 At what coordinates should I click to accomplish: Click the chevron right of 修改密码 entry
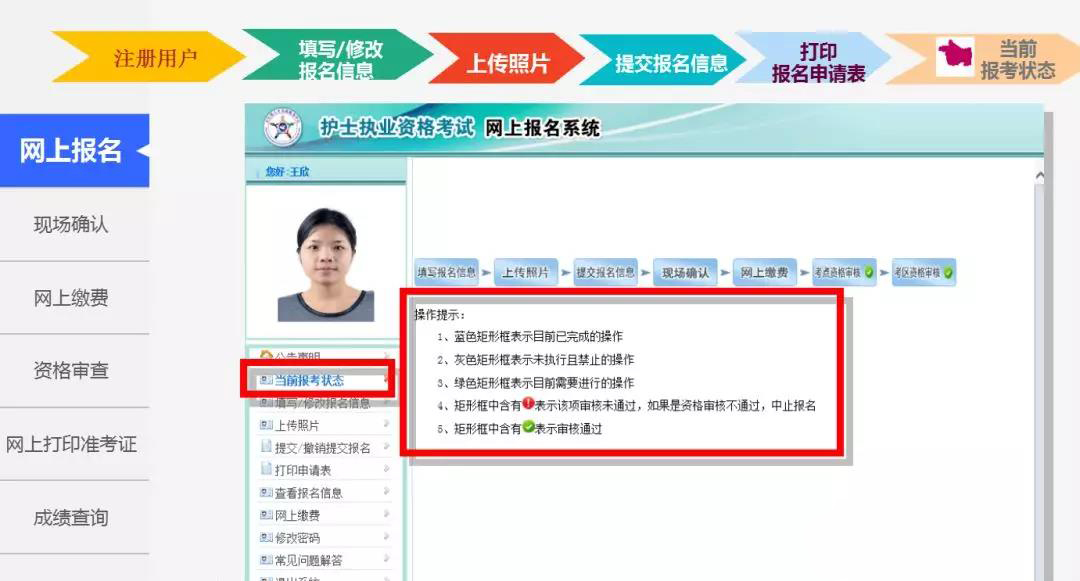tap(386, 536)
